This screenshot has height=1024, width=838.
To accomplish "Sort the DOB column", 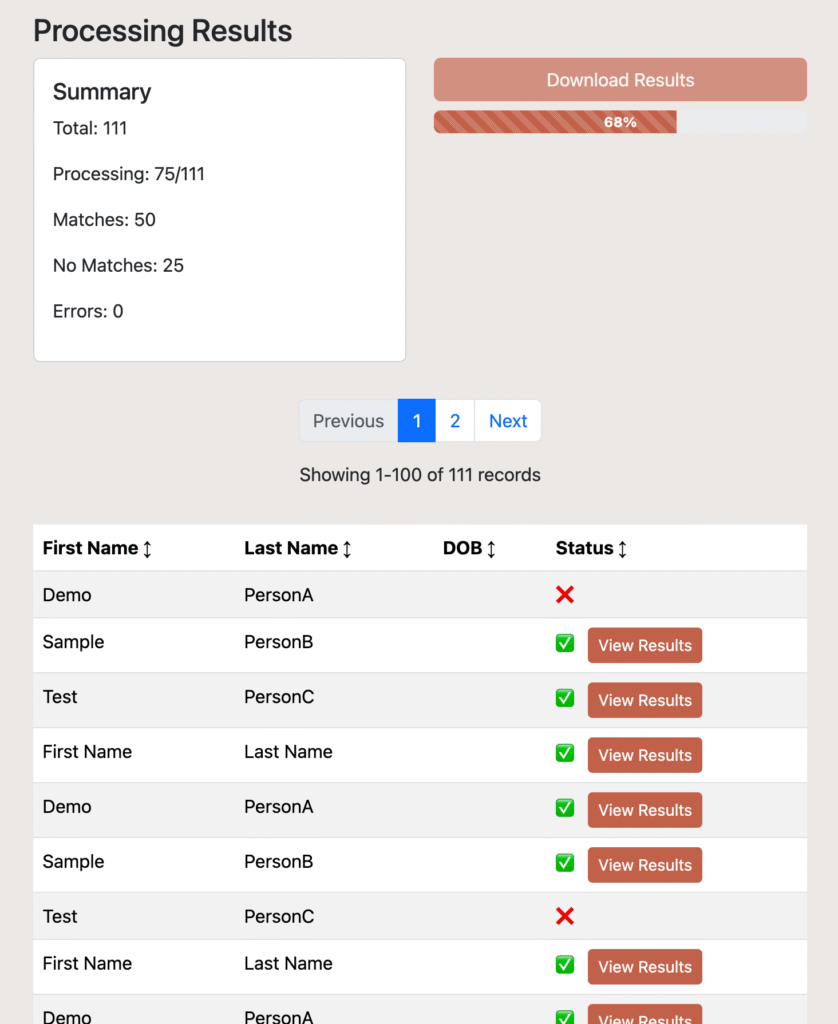I will (x=470, y=548).
